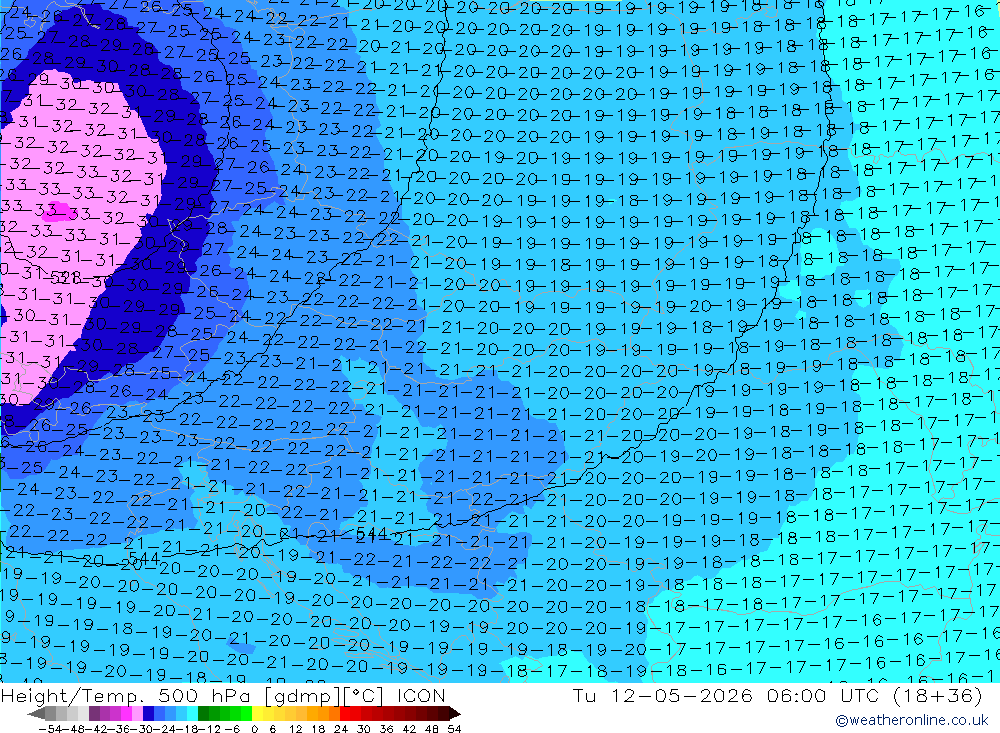Click the '06:00 UTC' time text
1000x733 pixels.
[823, 695]
